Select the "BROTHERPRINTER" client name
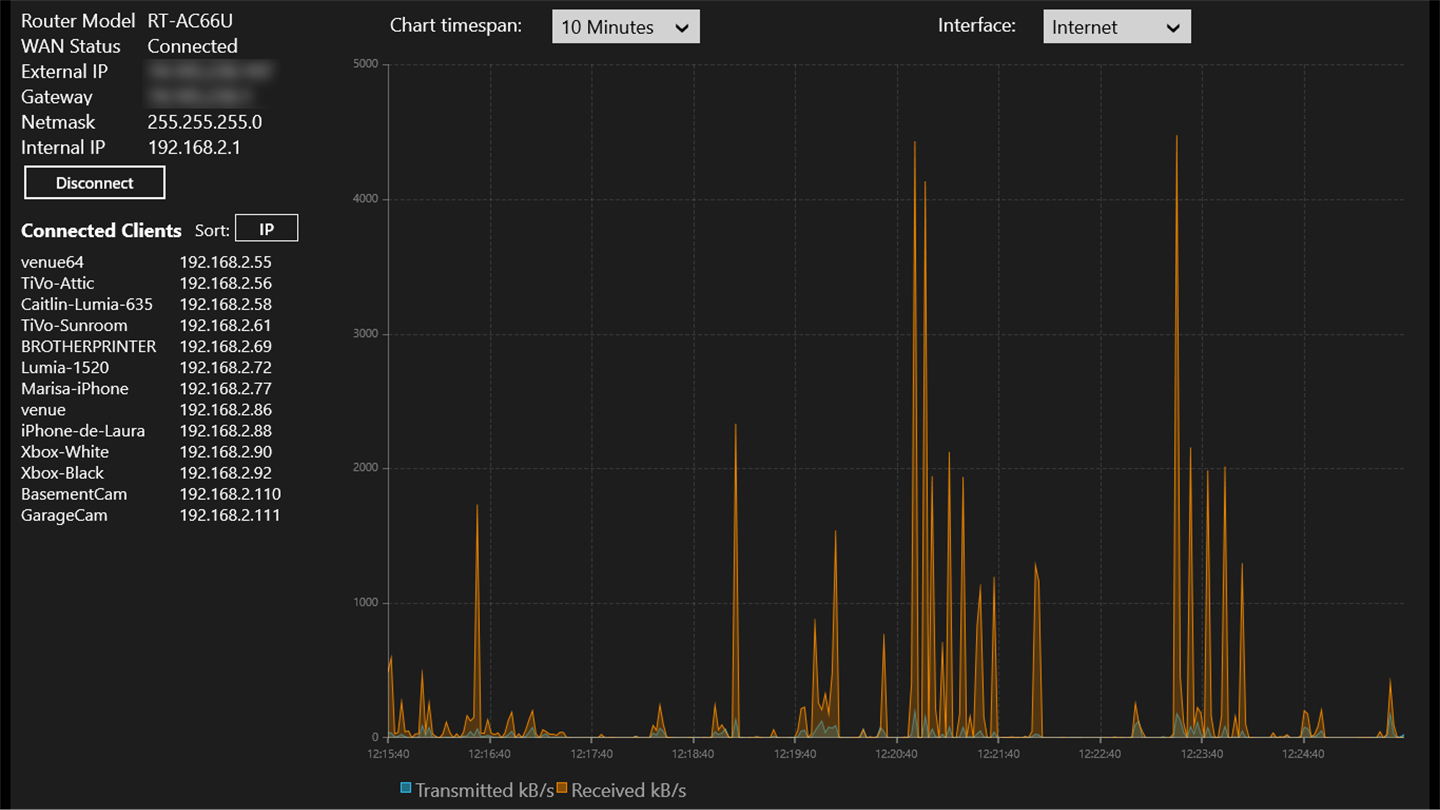The image size is (1440, 810). [x=89, y=346]
